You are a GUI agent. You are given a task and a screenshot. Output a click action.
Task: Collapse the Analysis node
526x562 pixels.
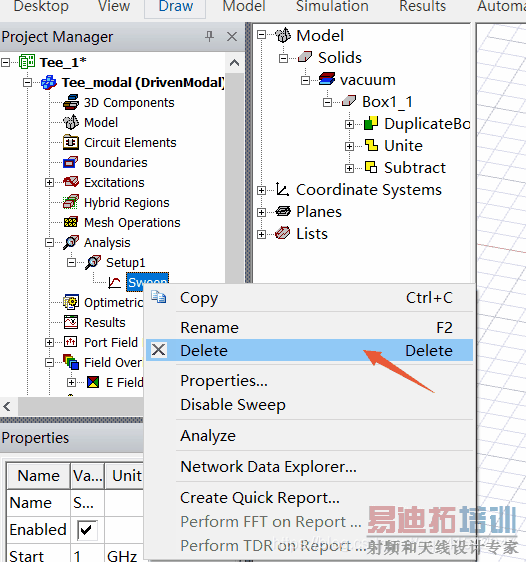(49, 243)
